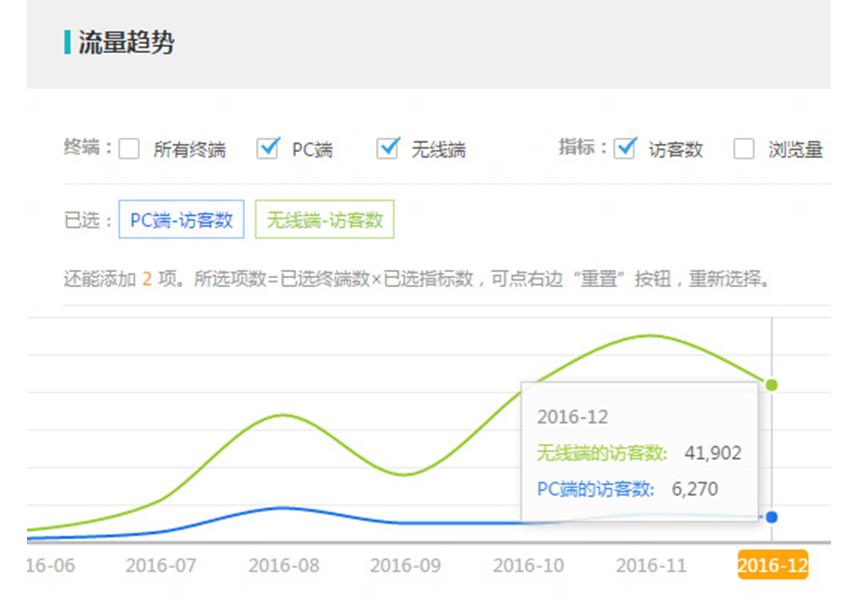The width and height of the screenshot is (841, 604).
Task: Select 2016-07 on the x-axis
Action: (x=161, y=565)
